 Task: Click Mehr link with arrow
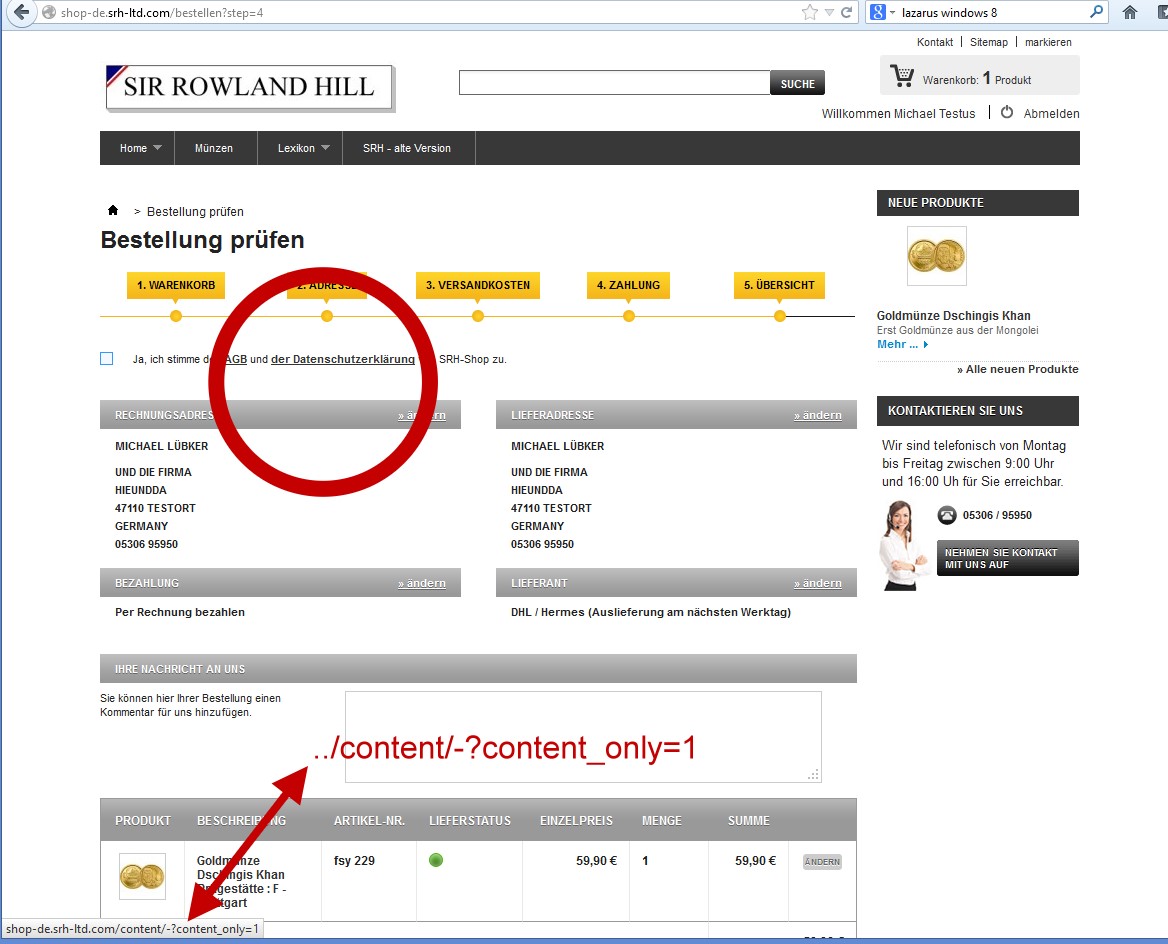pyautogui.click(x=903, y=344)
